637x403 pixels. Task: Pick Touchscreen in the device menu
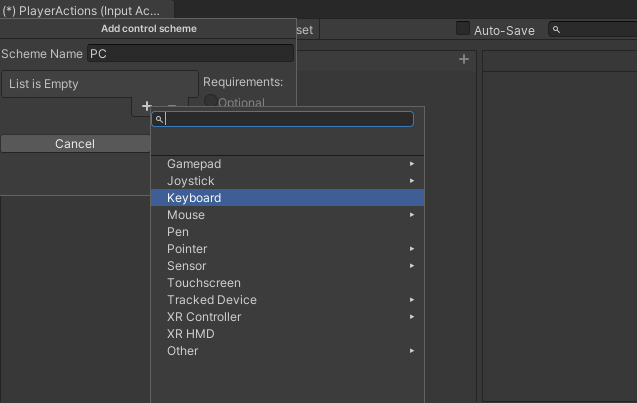pos(287,283)
